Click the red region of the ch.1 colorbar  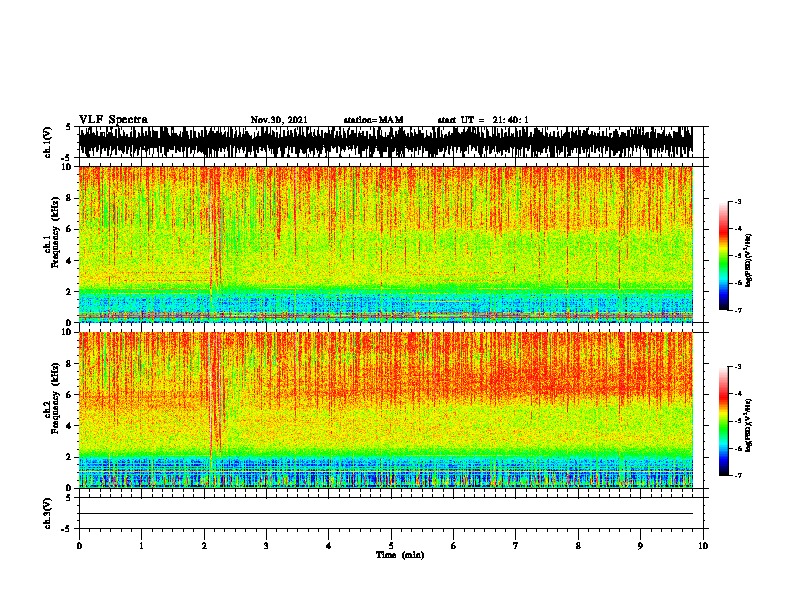coord(724,230)
